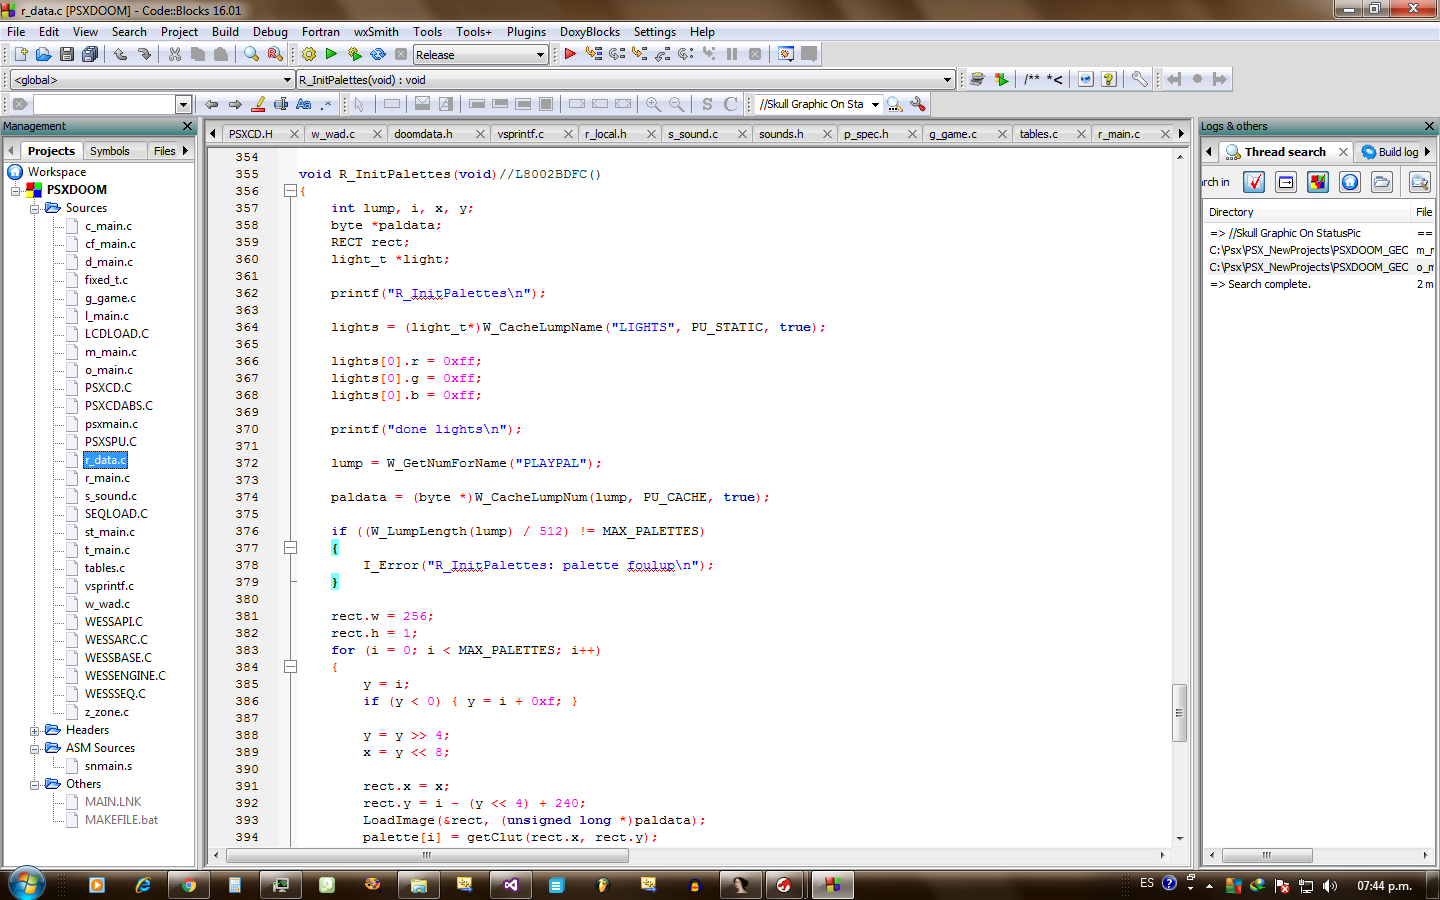This screenshot has height=900, width=1440.
Task: Collapse the ASM Sources folder
Action: coord(35,749)
